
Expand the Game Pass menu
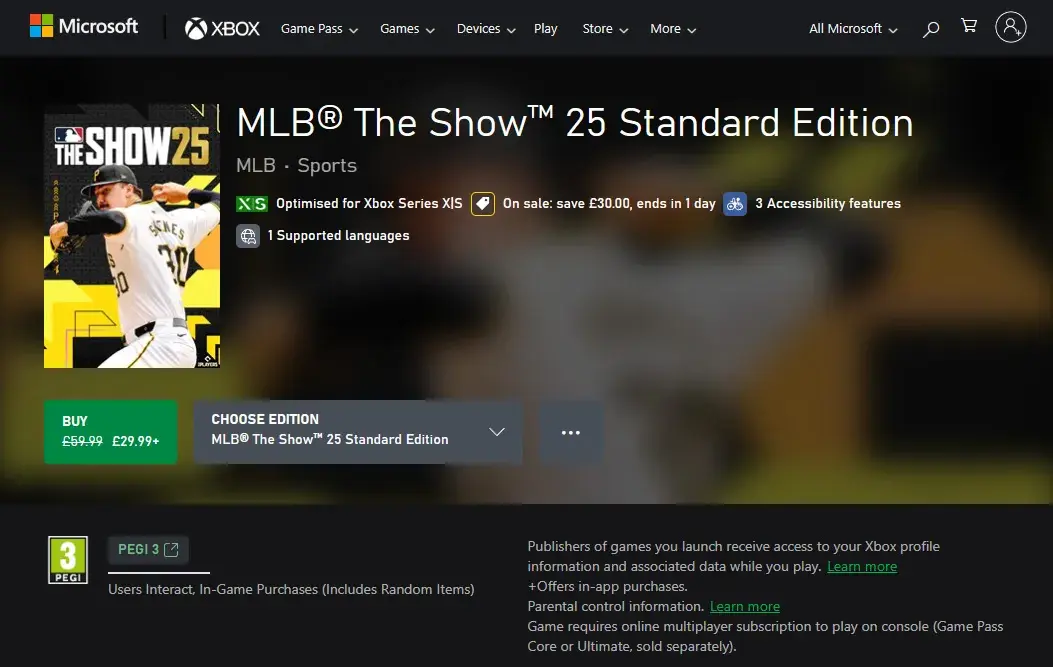tap(319, 29)
